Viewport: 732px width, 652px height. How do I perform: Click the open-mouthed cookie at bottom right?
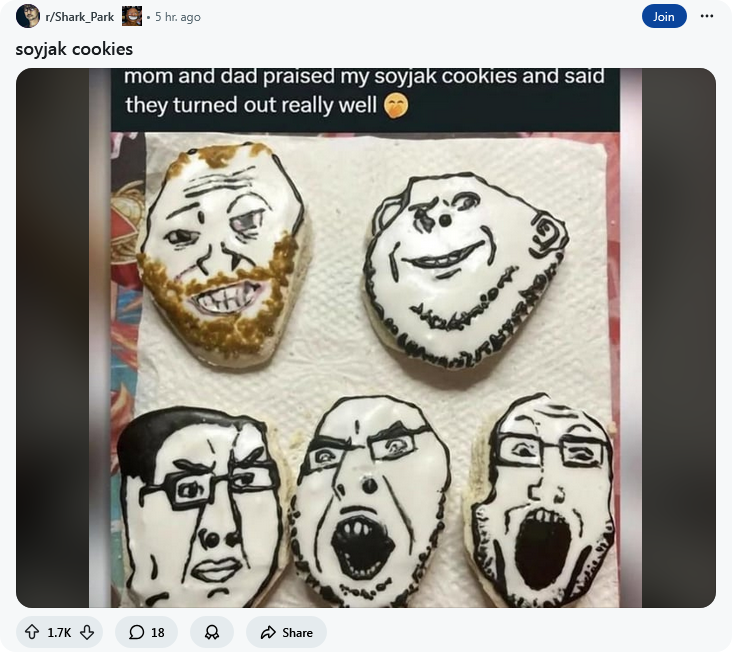(542, 502)
